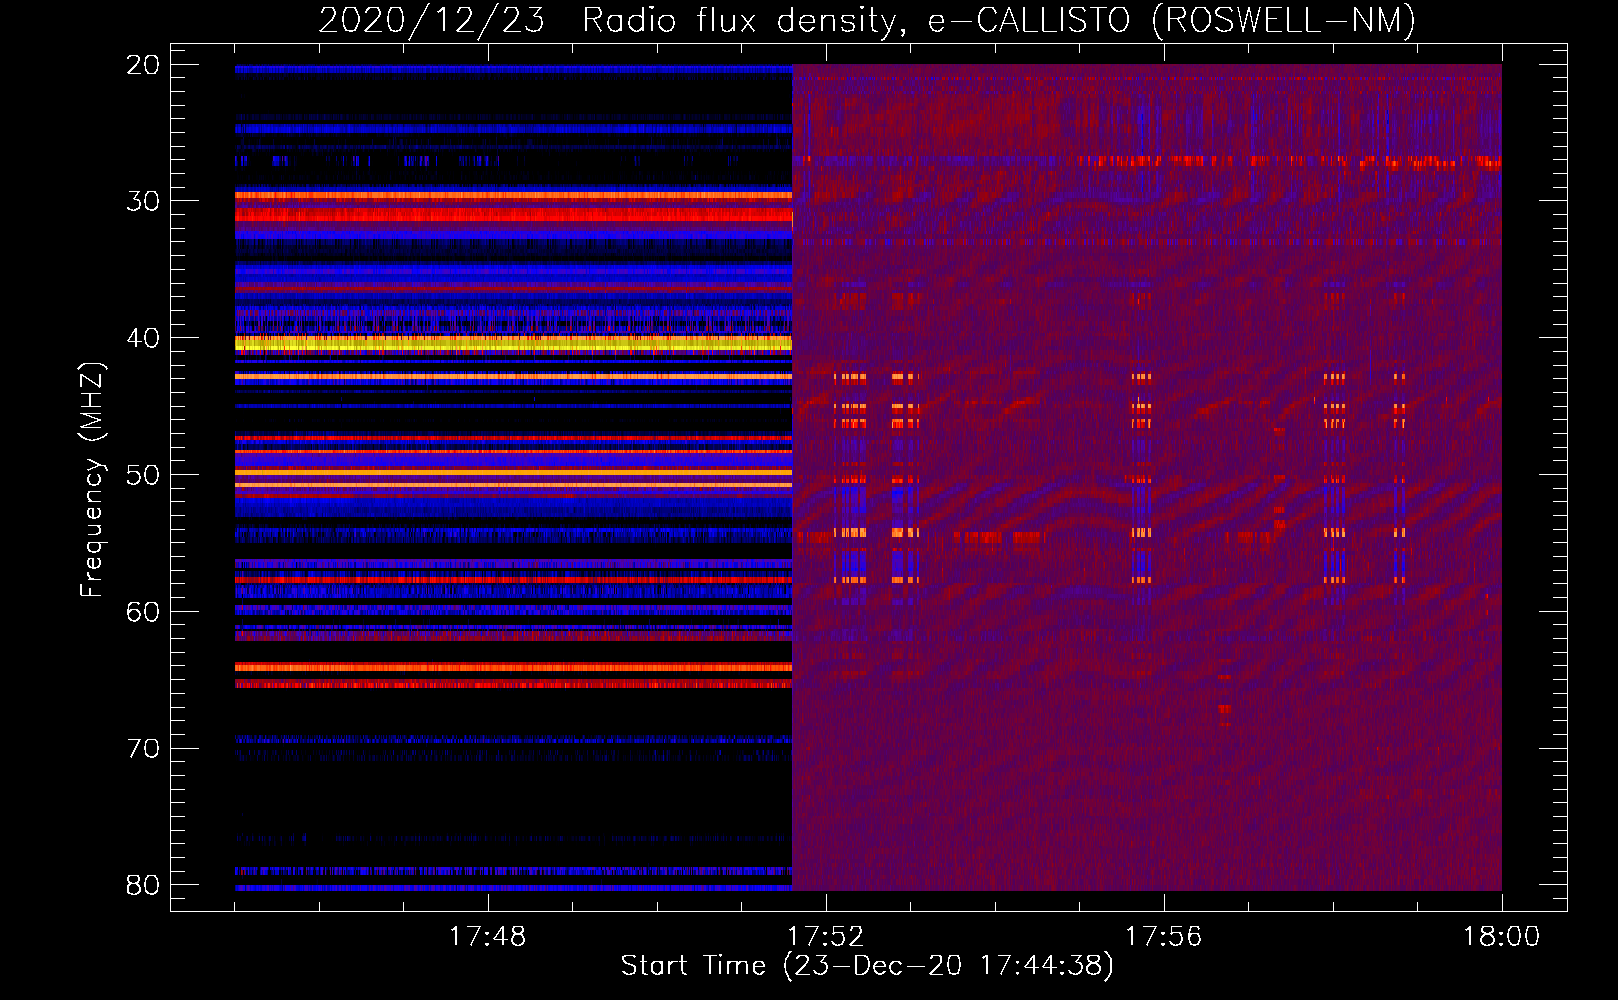Click the 80 MHz frequency tick label
The image size is (1618, 1000).
[143, 885]
